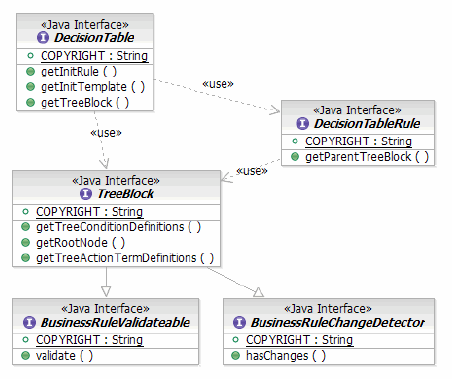452x379 pixels.
Task: Select the BusinessRuleChangeDetector class title
Action: [338, 322]
